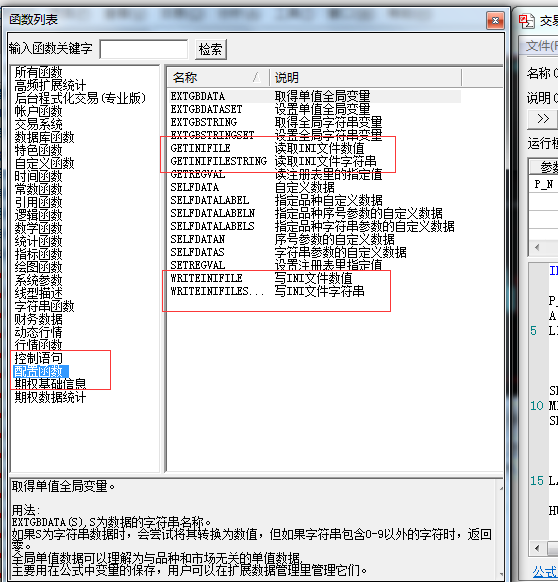
Task: Select 指标函数 category
Action: [x=38, y=254]
